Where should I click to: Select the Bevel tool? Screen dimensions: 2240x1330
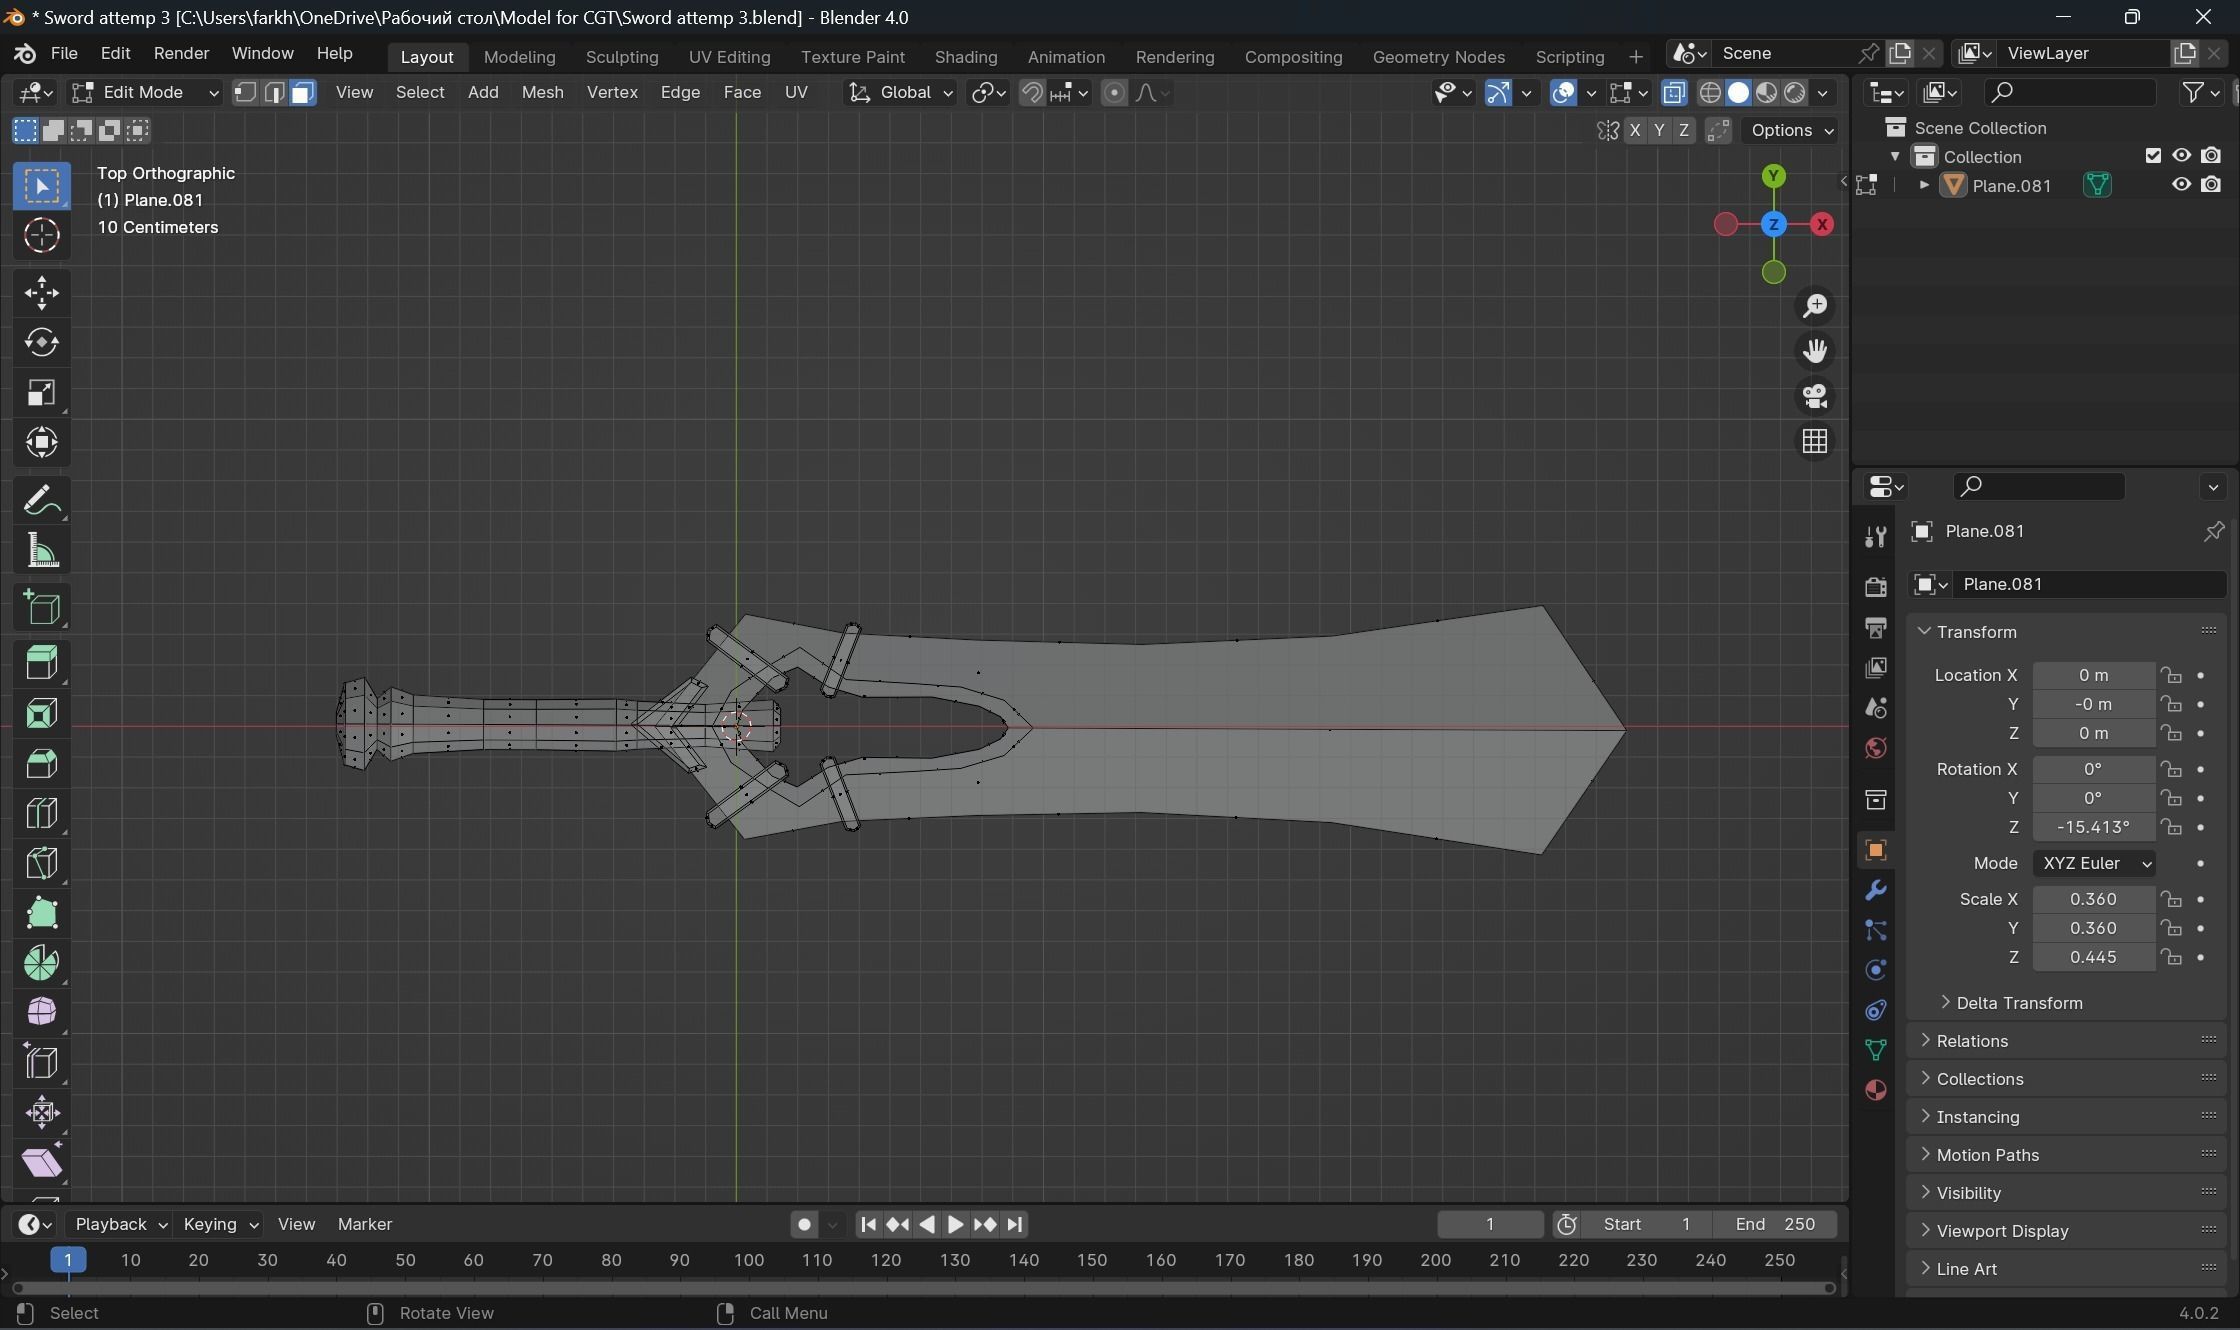(41, 764)
